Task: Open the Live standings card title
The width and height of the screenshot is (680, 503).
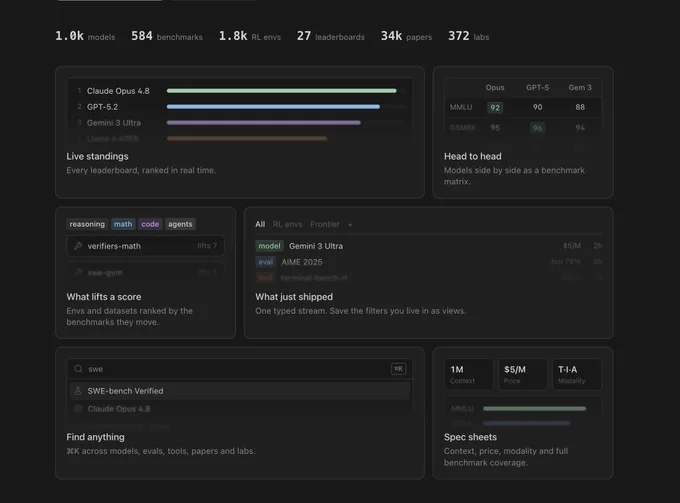Action: (97, 156)
